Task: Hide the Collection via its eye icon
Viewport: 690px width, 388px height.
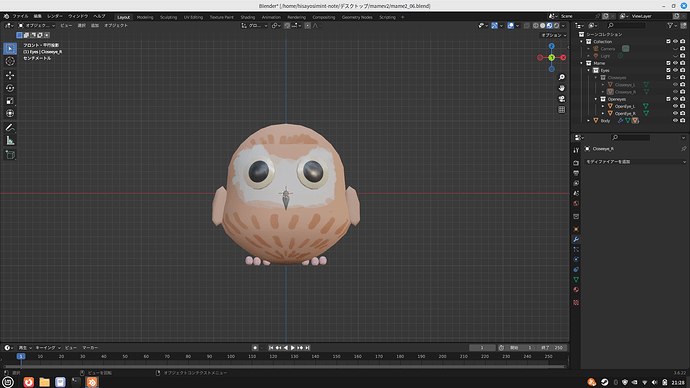Action: 675,41
